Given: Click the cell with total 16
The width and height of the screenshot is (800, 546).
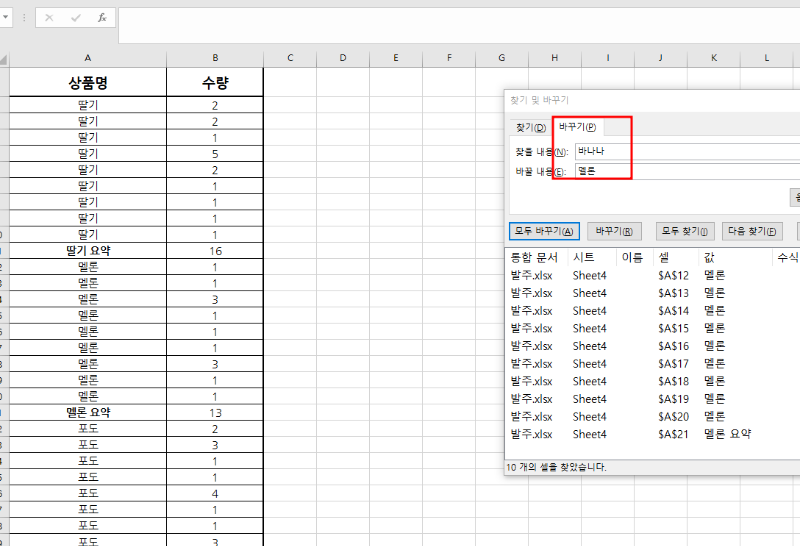Looking at the screenshot, I should pyautogui.click(x=215, y=251).
